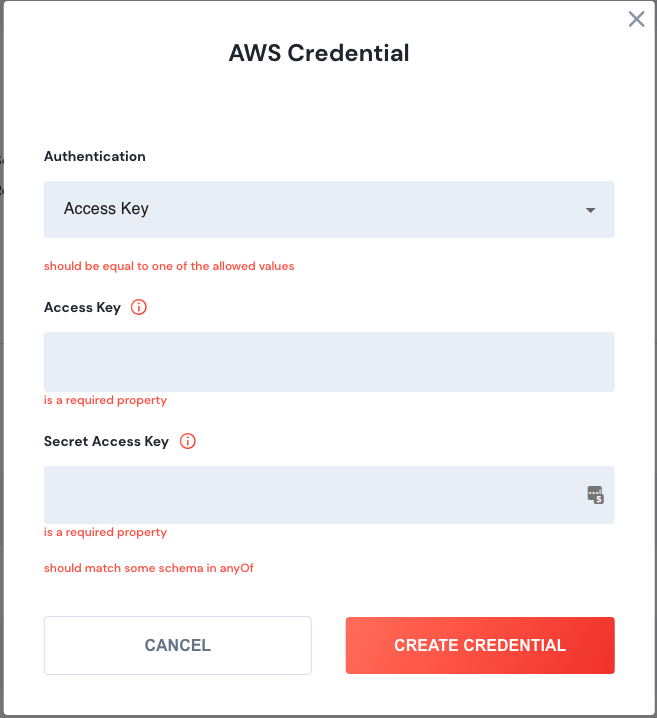Image resolution: width=657 pixels, height=718 pixels.
Task: Close the AWS Credential dialog
Action: coord(636,19)
